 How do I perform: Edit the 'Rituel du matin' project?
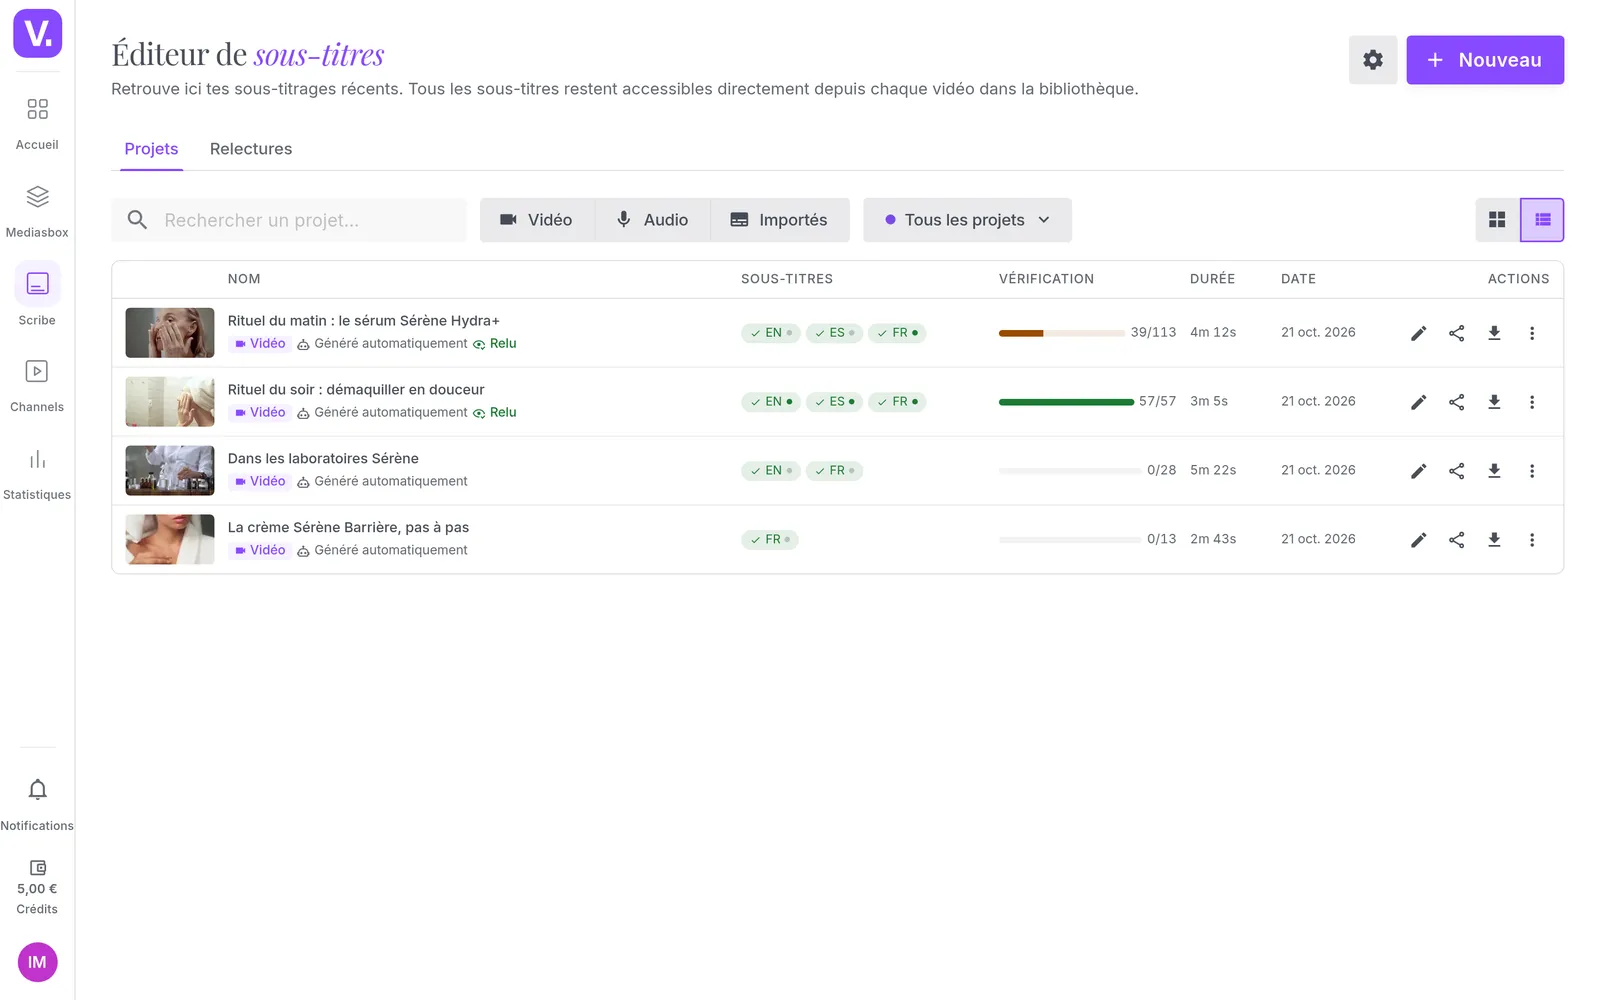point(1418,333)
